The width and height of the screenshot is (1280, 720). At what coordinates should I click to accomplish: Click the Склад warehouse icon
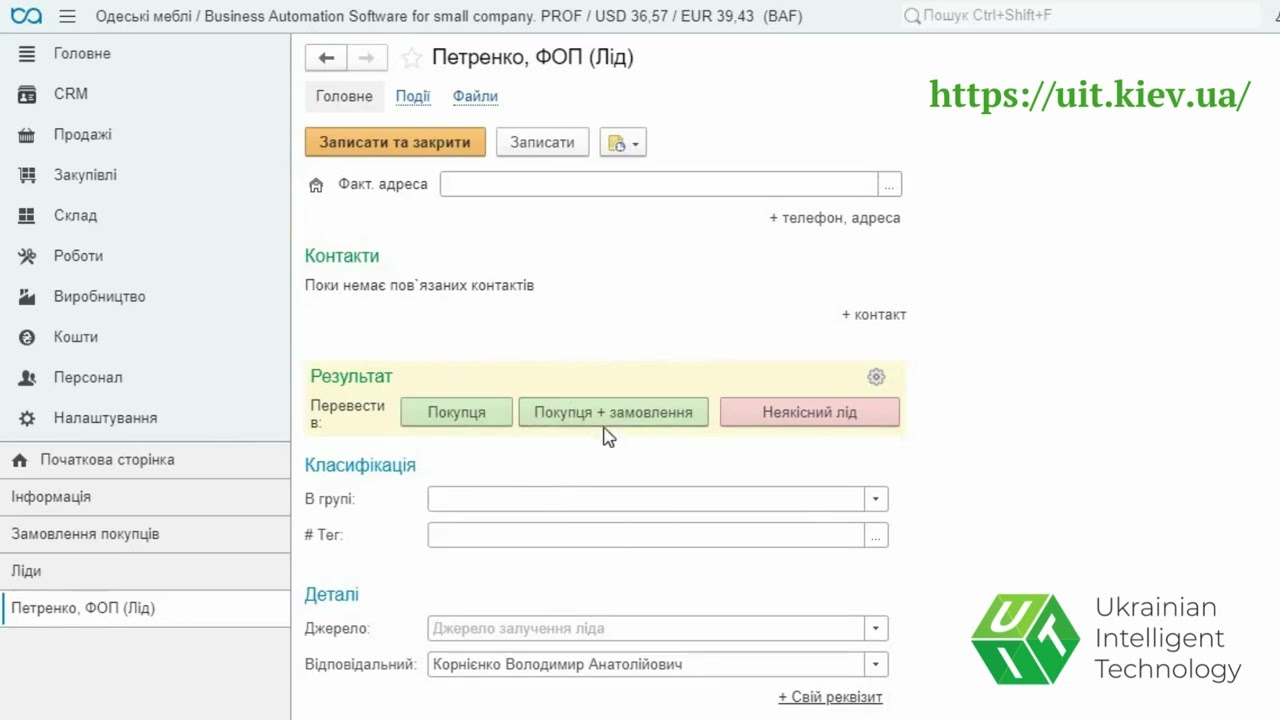point(27,216)
